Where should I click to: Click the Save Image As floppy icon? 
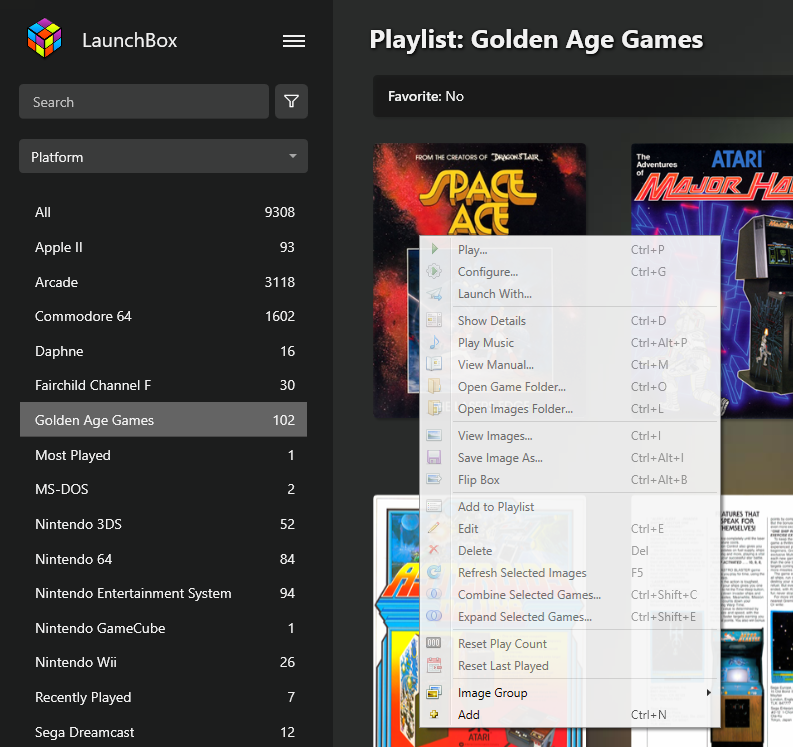coord(434,457)
